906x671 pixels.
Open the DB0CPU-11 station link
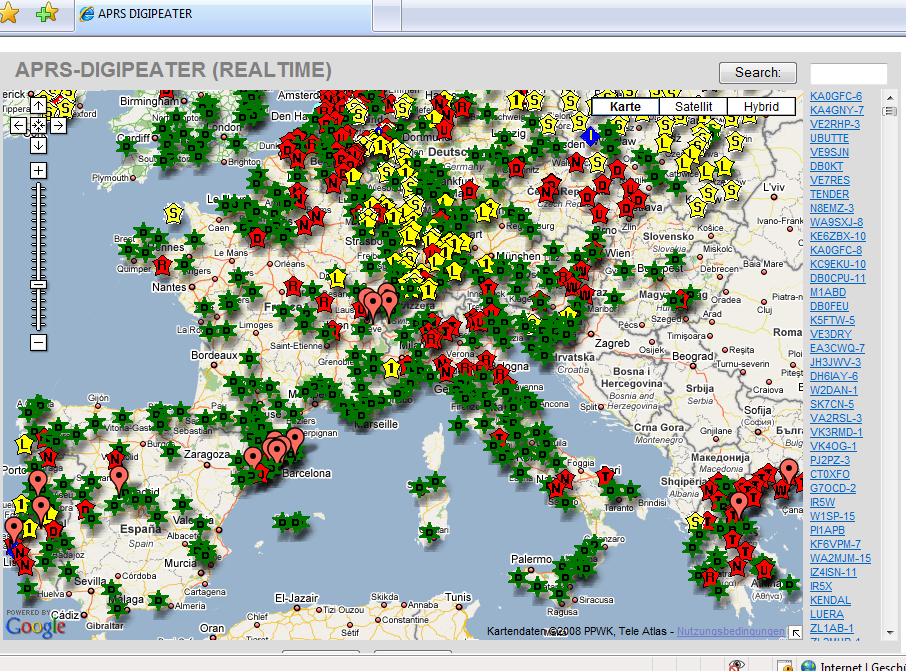point(838,278)
